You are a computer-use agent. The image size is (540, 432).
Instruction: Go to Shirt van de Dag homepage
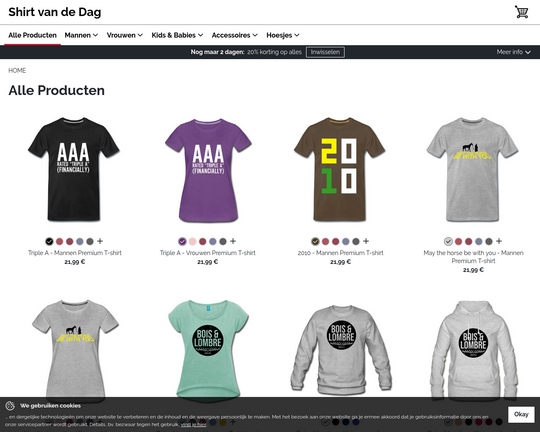pyautogui.click(x=55, y=12)
